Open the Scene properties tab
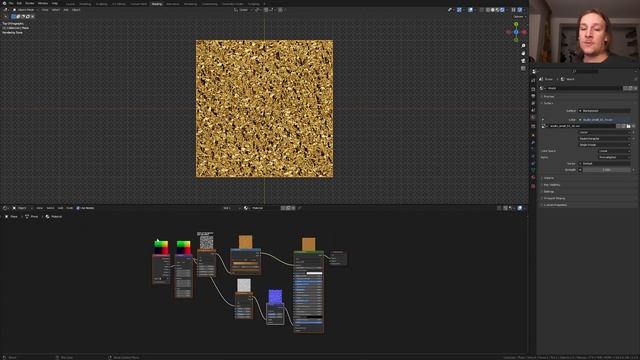The height and width of the screenshot is (360, 640). (x=533, y=110)
